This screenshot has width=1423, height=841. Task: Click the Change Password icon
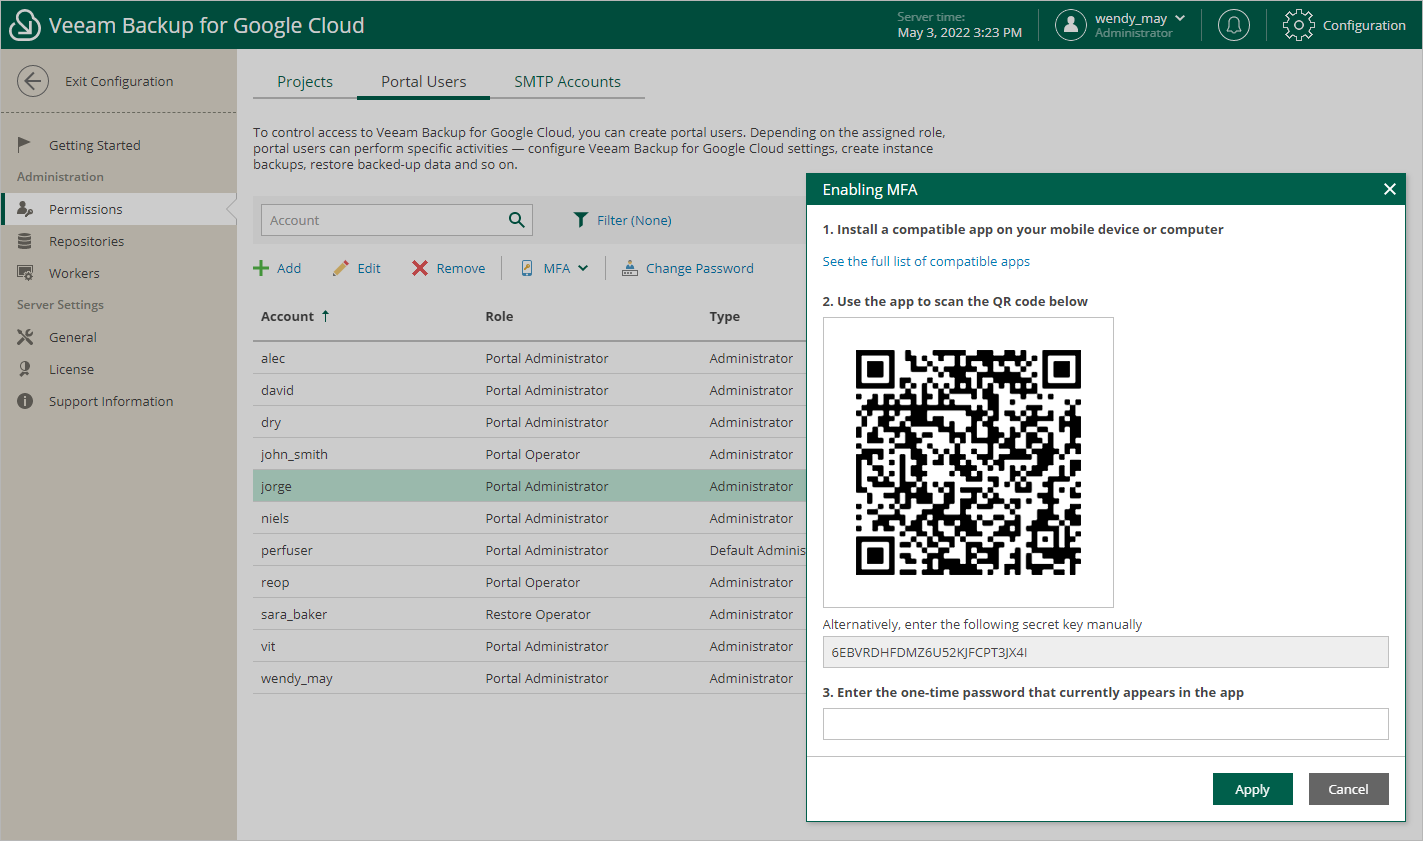630,268
